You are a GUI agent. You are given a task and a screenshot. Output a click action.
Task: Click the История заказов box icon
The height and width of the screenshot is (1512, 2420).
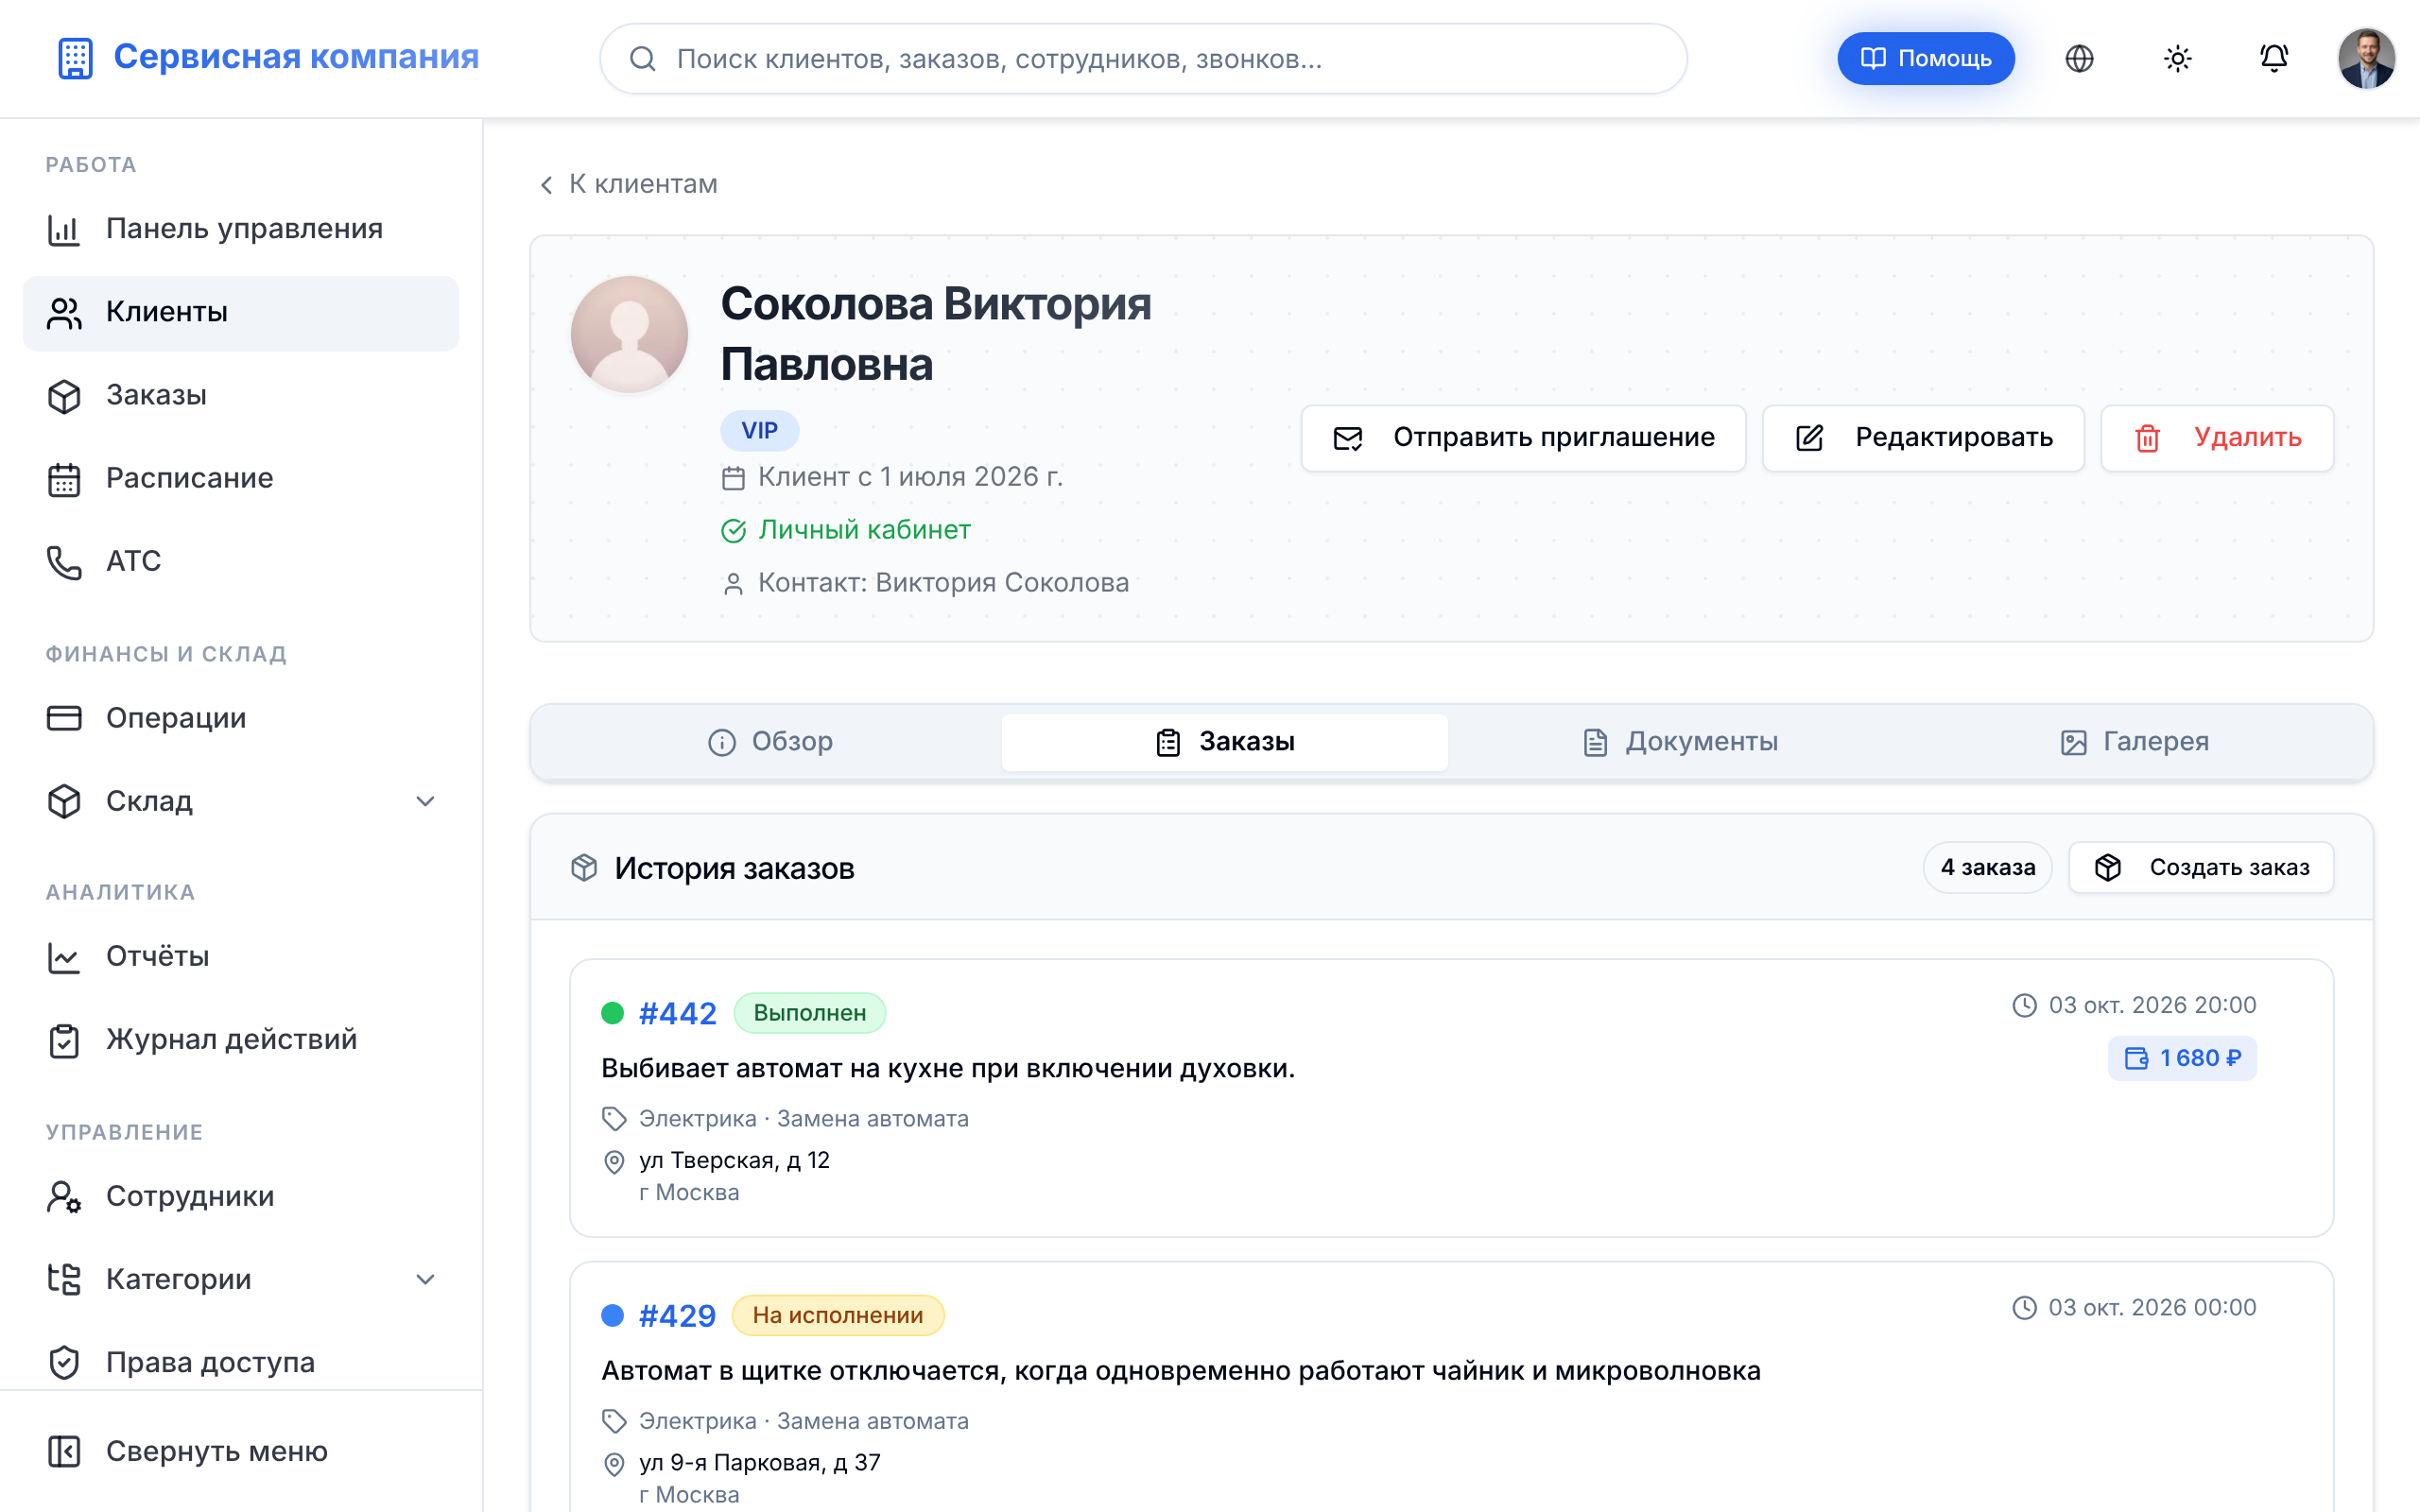coord(584,868)
